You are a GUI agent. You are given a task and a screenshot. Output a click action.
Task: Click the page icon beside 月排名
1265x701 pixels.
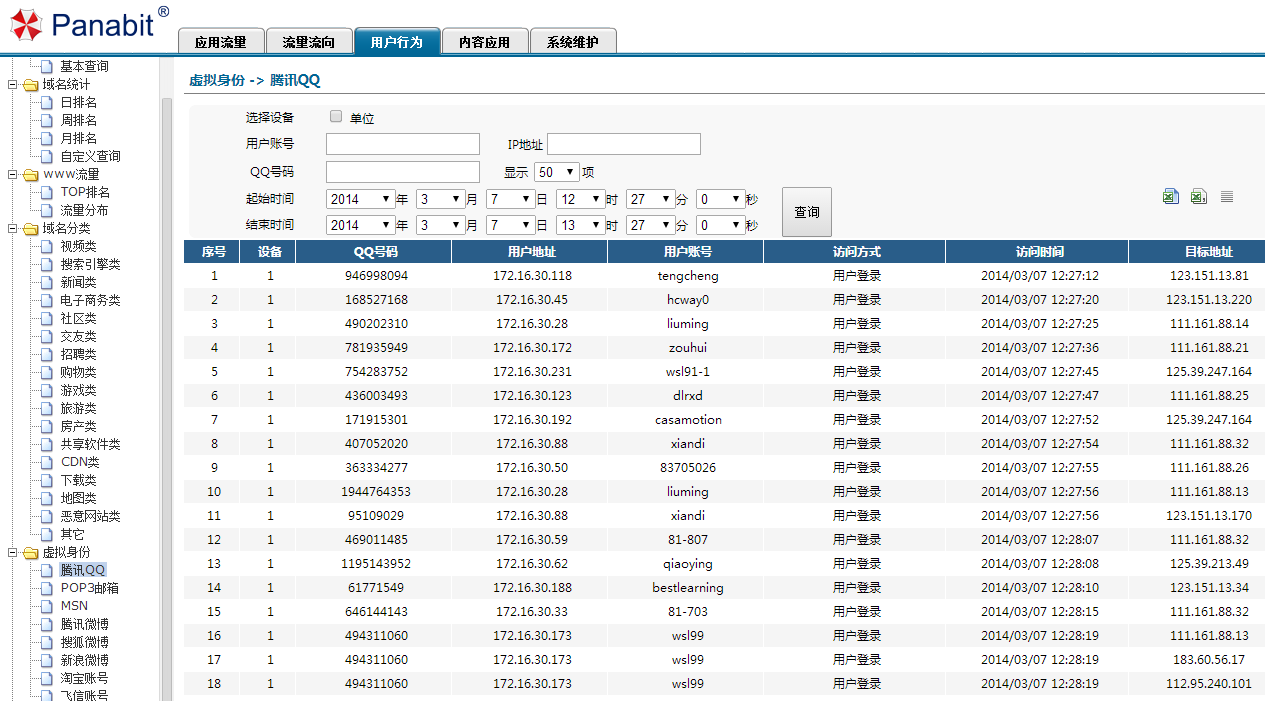click(x=46, y=138)
